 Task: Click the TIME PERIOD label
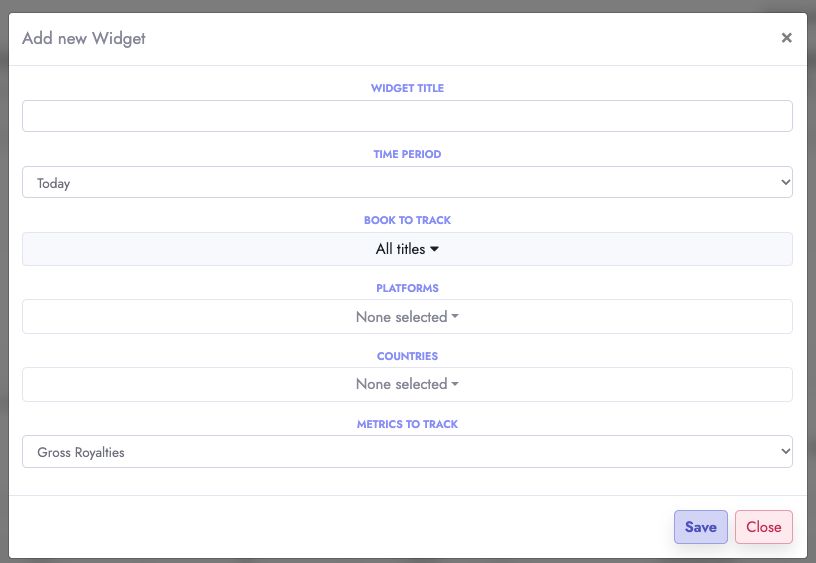[x=407, y=154]
